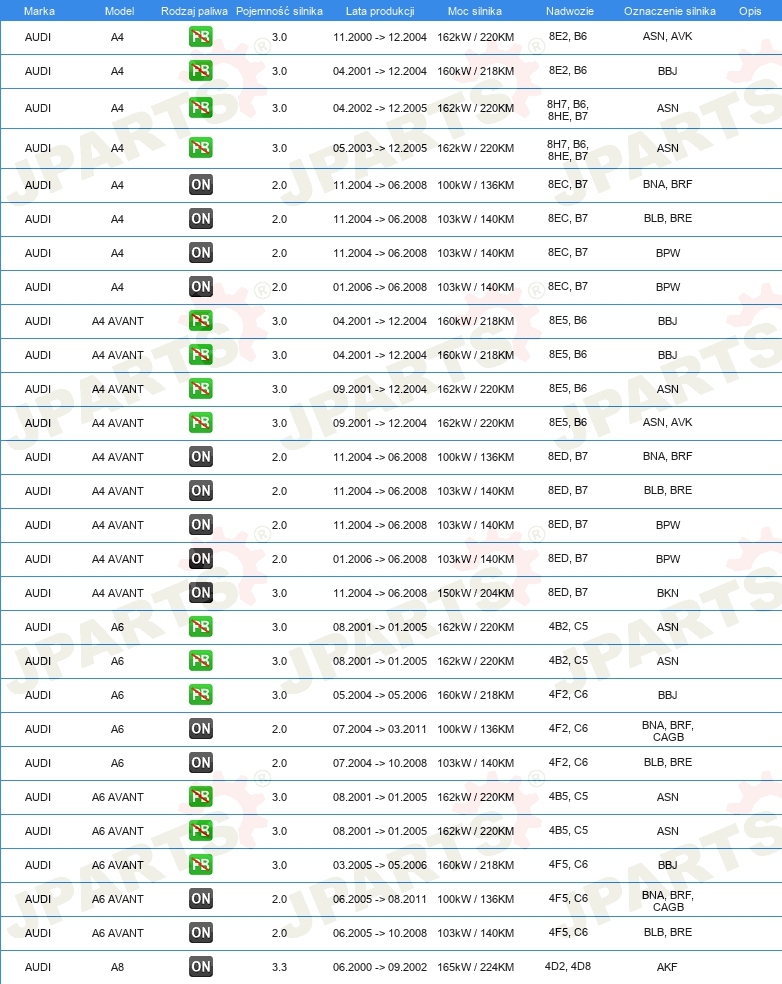Select date range 06.2000 -> 09.2002
Viewport: 782px width, 984px height.
pos(380,967)
